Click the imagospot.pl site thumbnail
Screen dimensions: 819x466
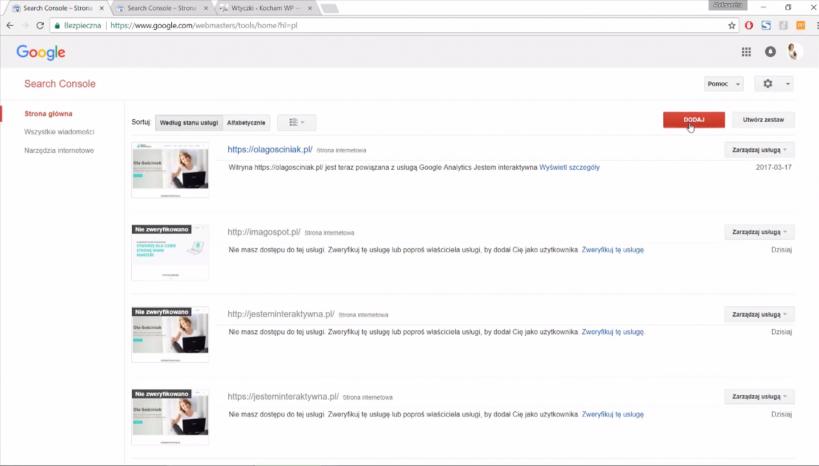tap(170, 252)
